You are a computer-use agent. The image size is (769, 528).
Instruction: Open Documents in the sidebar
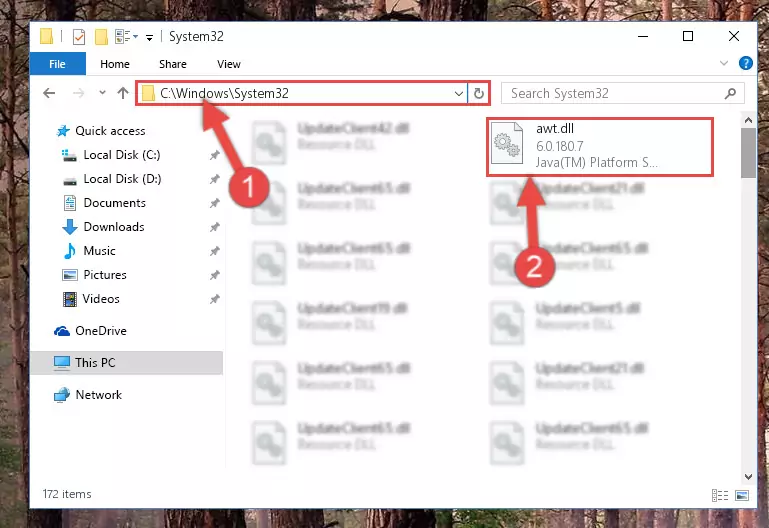[114, 203]
